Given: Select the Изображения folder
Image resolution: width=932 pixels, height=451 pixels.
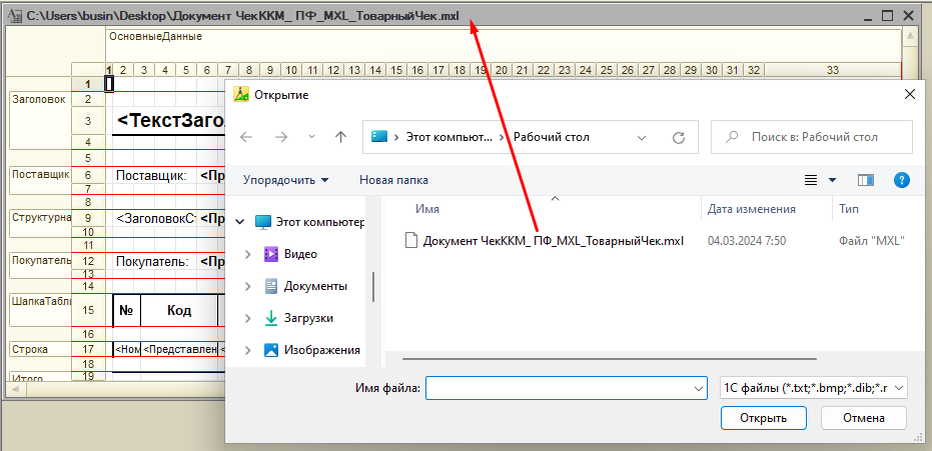Looking at the screenshot, I should (x=322, y=351).
